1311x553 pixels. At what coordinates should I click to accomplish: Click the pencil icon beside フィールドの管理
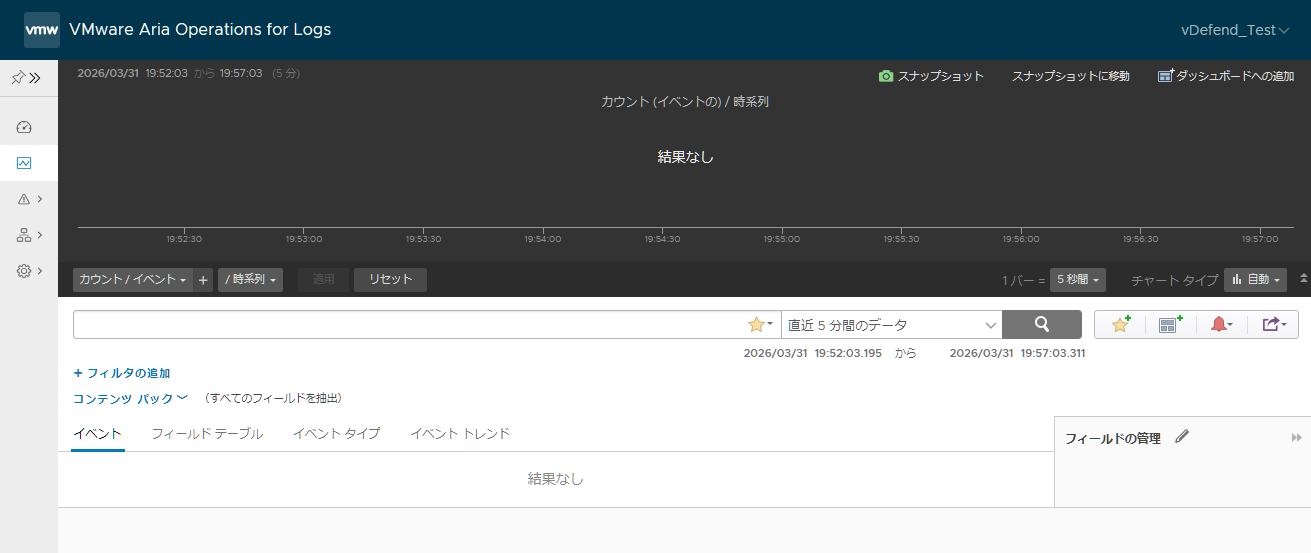point(1182,437)
